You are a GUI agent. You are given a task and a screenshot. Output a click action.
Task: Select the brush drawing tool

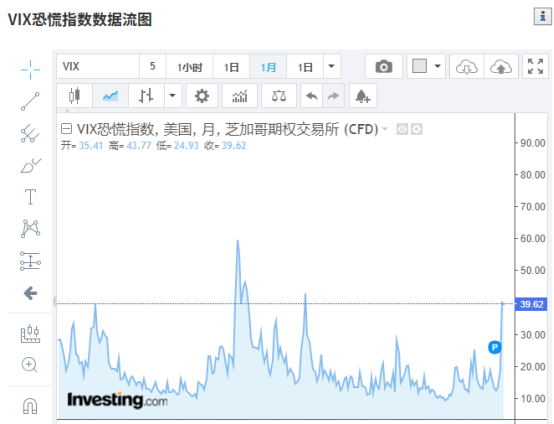pyautogui.click(x=30, y=165)
